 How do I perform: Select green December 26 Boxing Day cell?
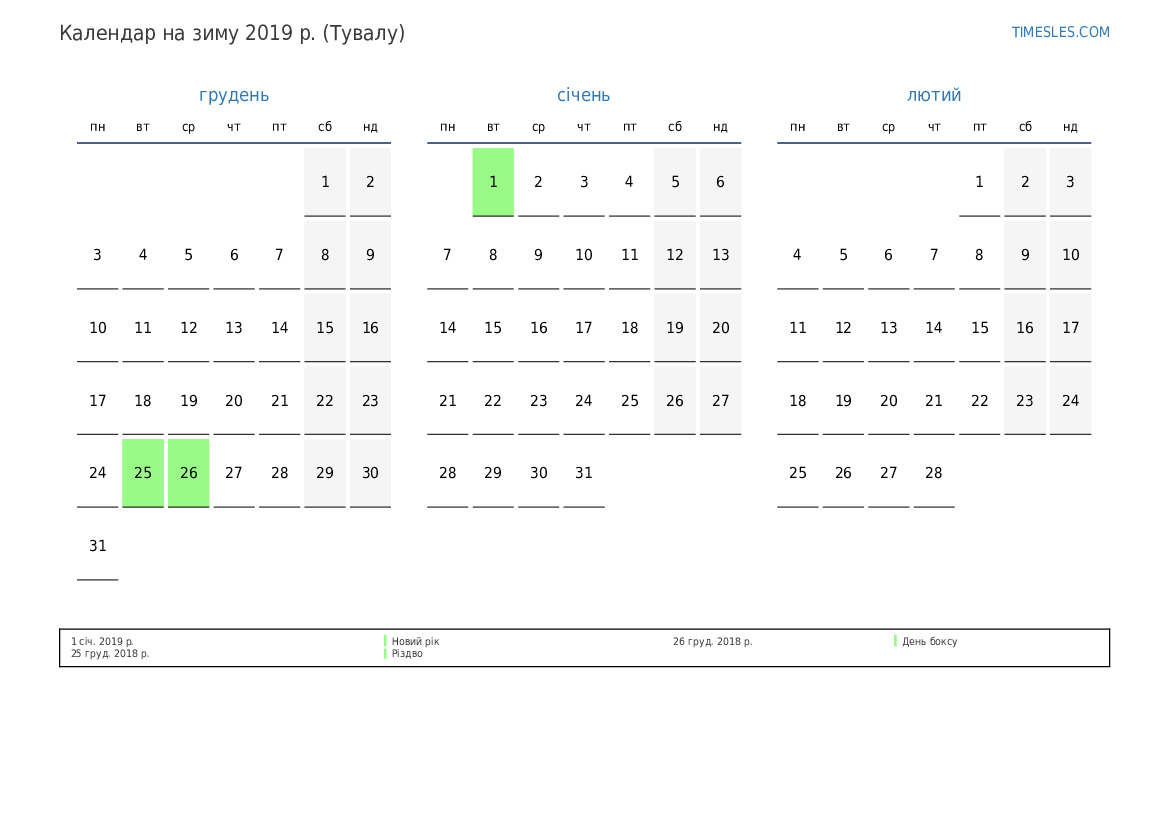(x=189, y=473)
